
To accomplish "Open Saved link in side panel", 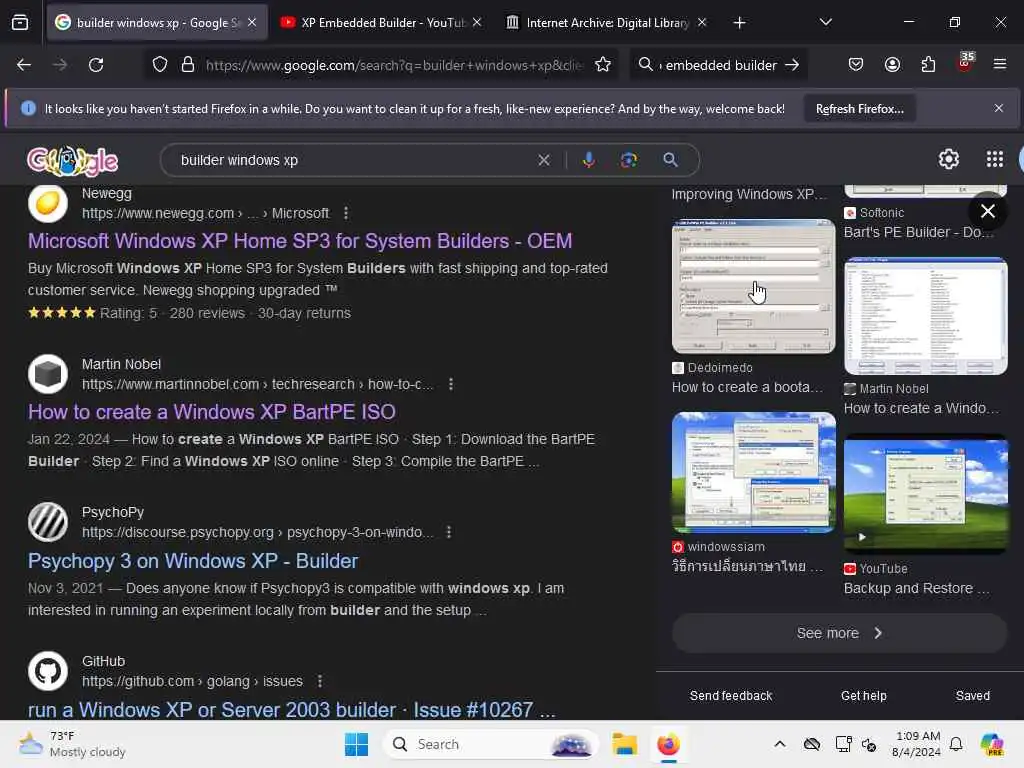I will 972,696.
